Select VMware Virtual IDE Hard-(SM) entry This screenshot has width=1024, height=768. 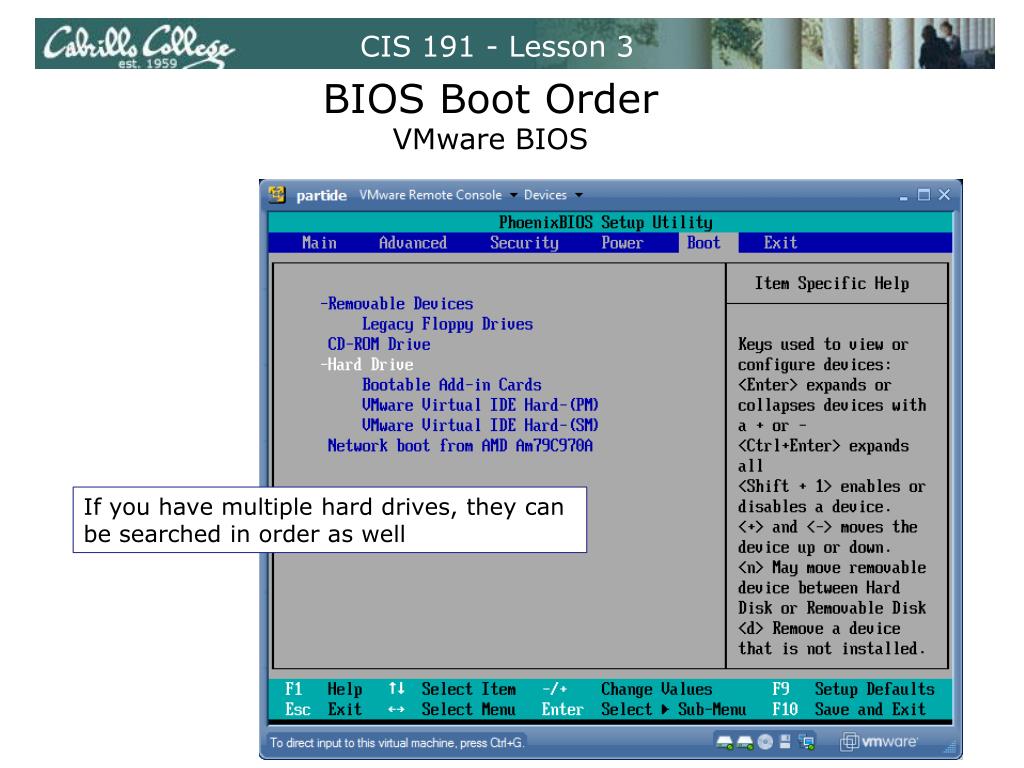(x=480, y=425)
